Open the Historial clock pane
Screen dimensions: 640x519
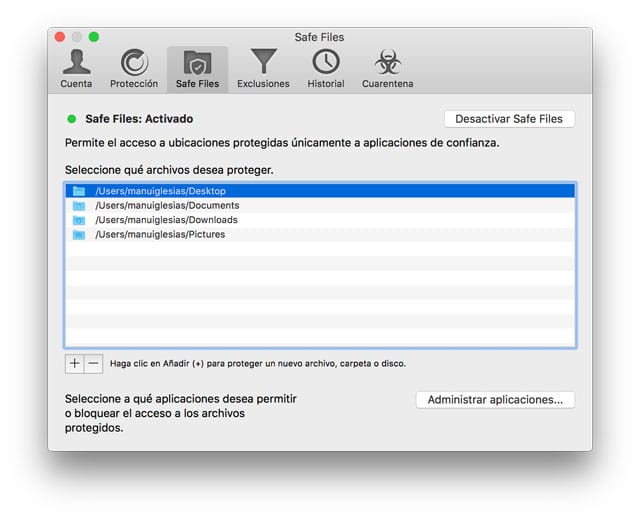click(326, 69)
